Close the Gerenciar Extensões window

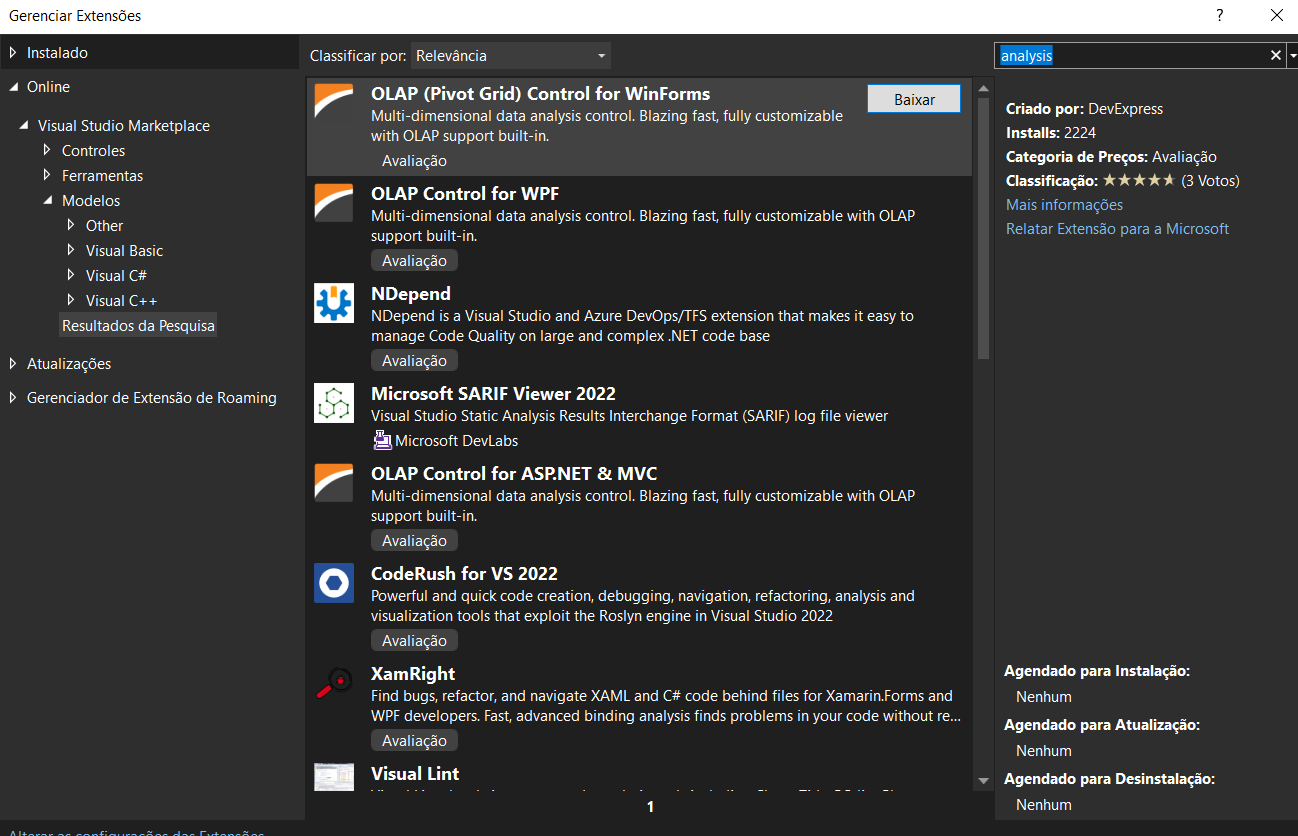pyautogui.click(x=1276, y=15)
